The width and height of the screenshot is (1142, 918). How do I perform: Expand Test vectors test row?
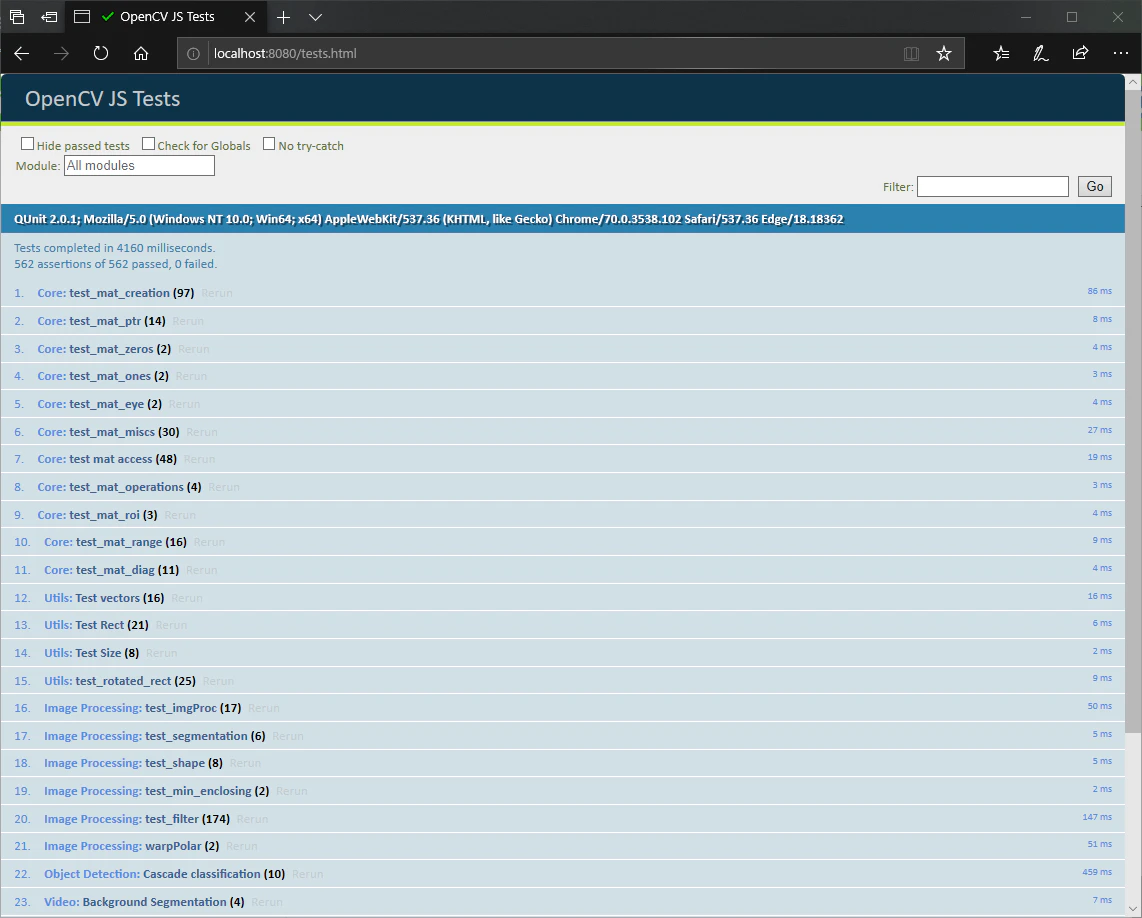(x=562, y=597)
